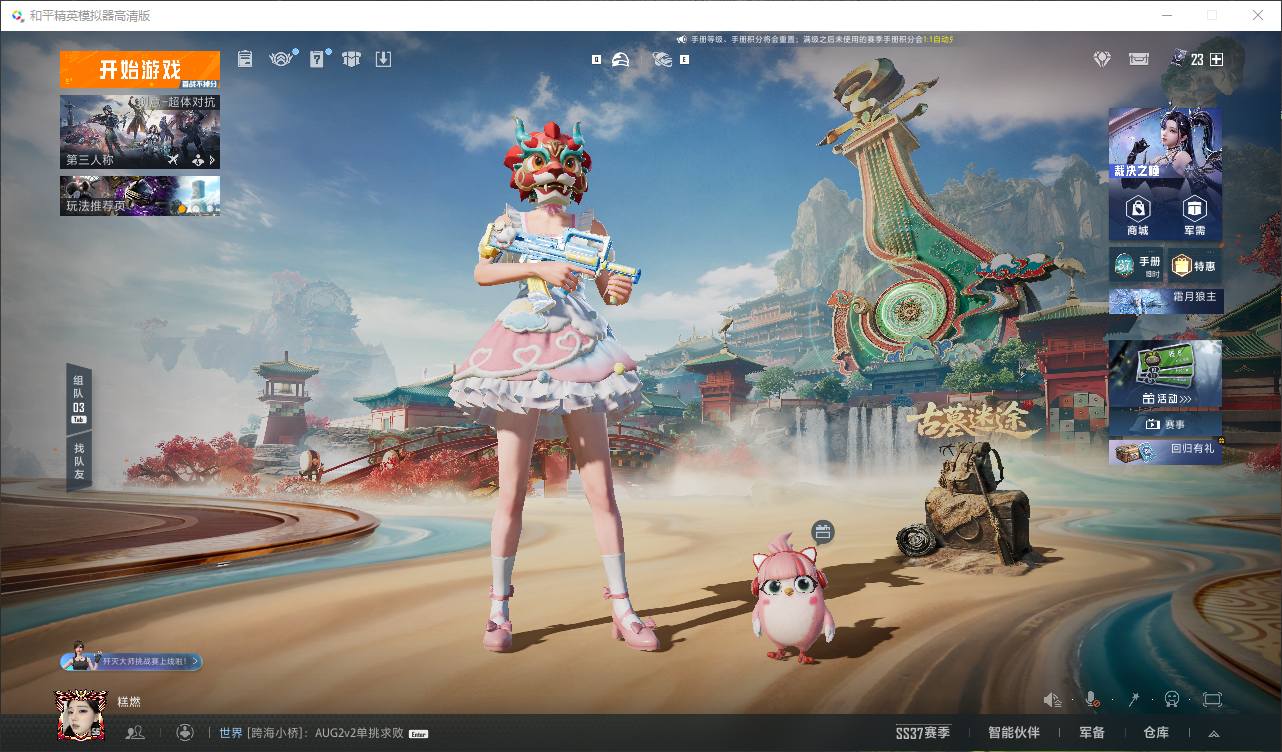Screen dimensions: 1282x752
Task: Open the 裁决之瞳 featured banner
Action: click(x=1165, y=145)
